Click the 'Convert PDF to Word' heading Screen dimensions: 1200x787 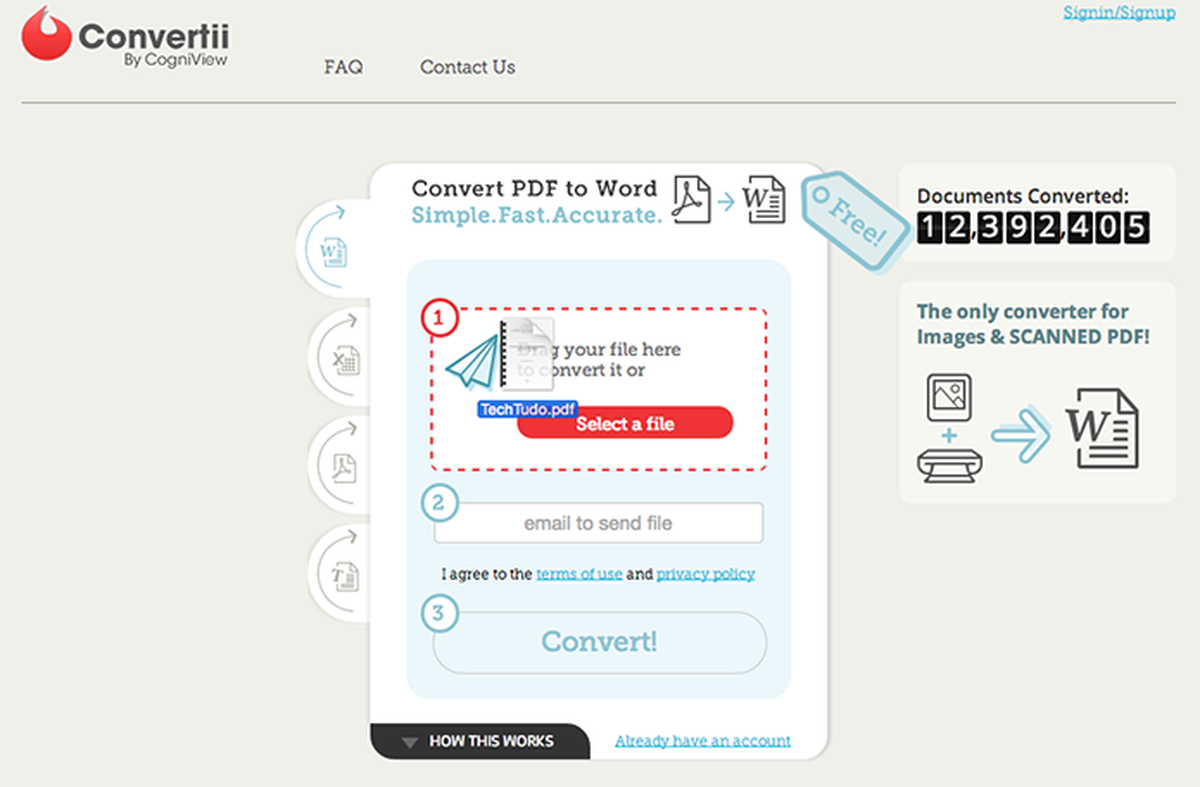point(535,188)
